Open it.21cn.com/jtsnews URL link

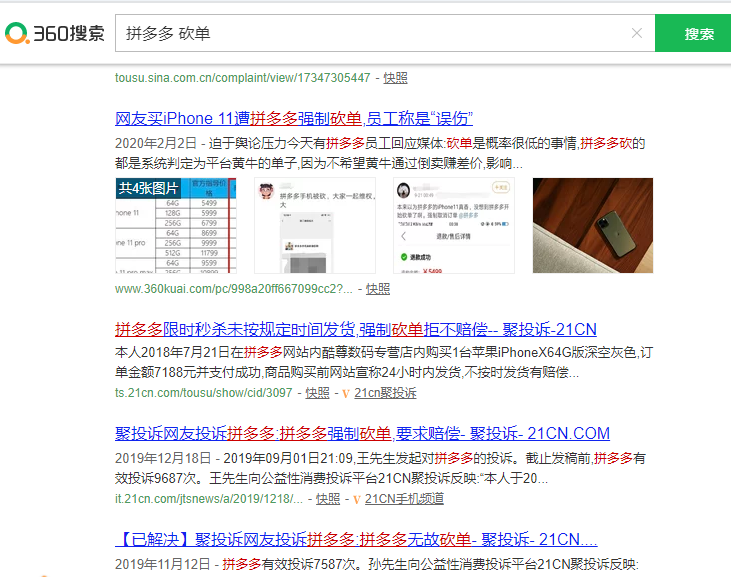point(209,499)
